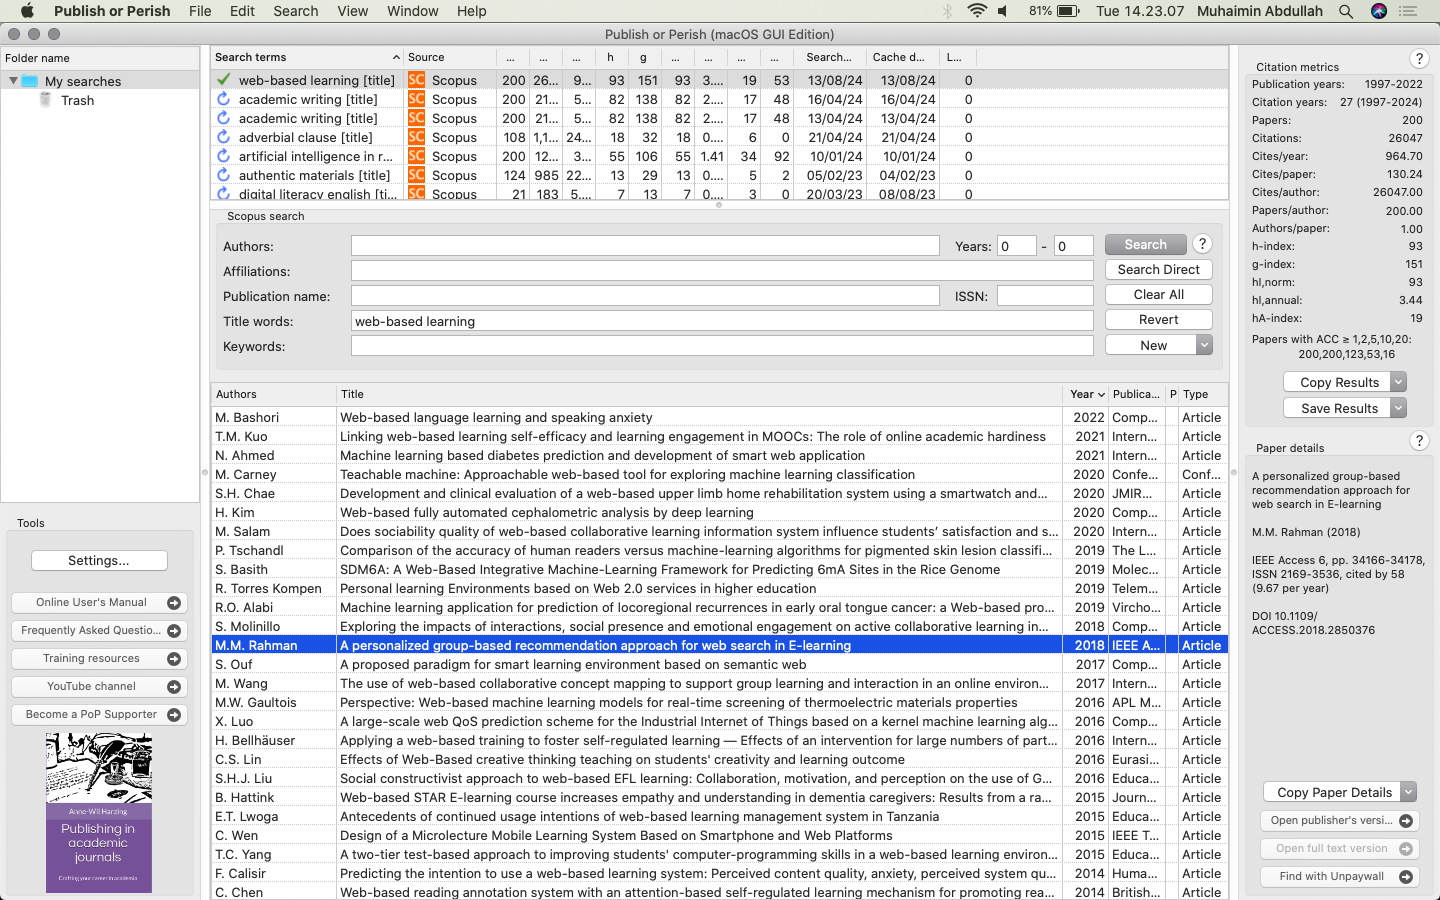Open Save Results dropdown arrow
Screen dimensions: 1440x900
pos(1399,408)
